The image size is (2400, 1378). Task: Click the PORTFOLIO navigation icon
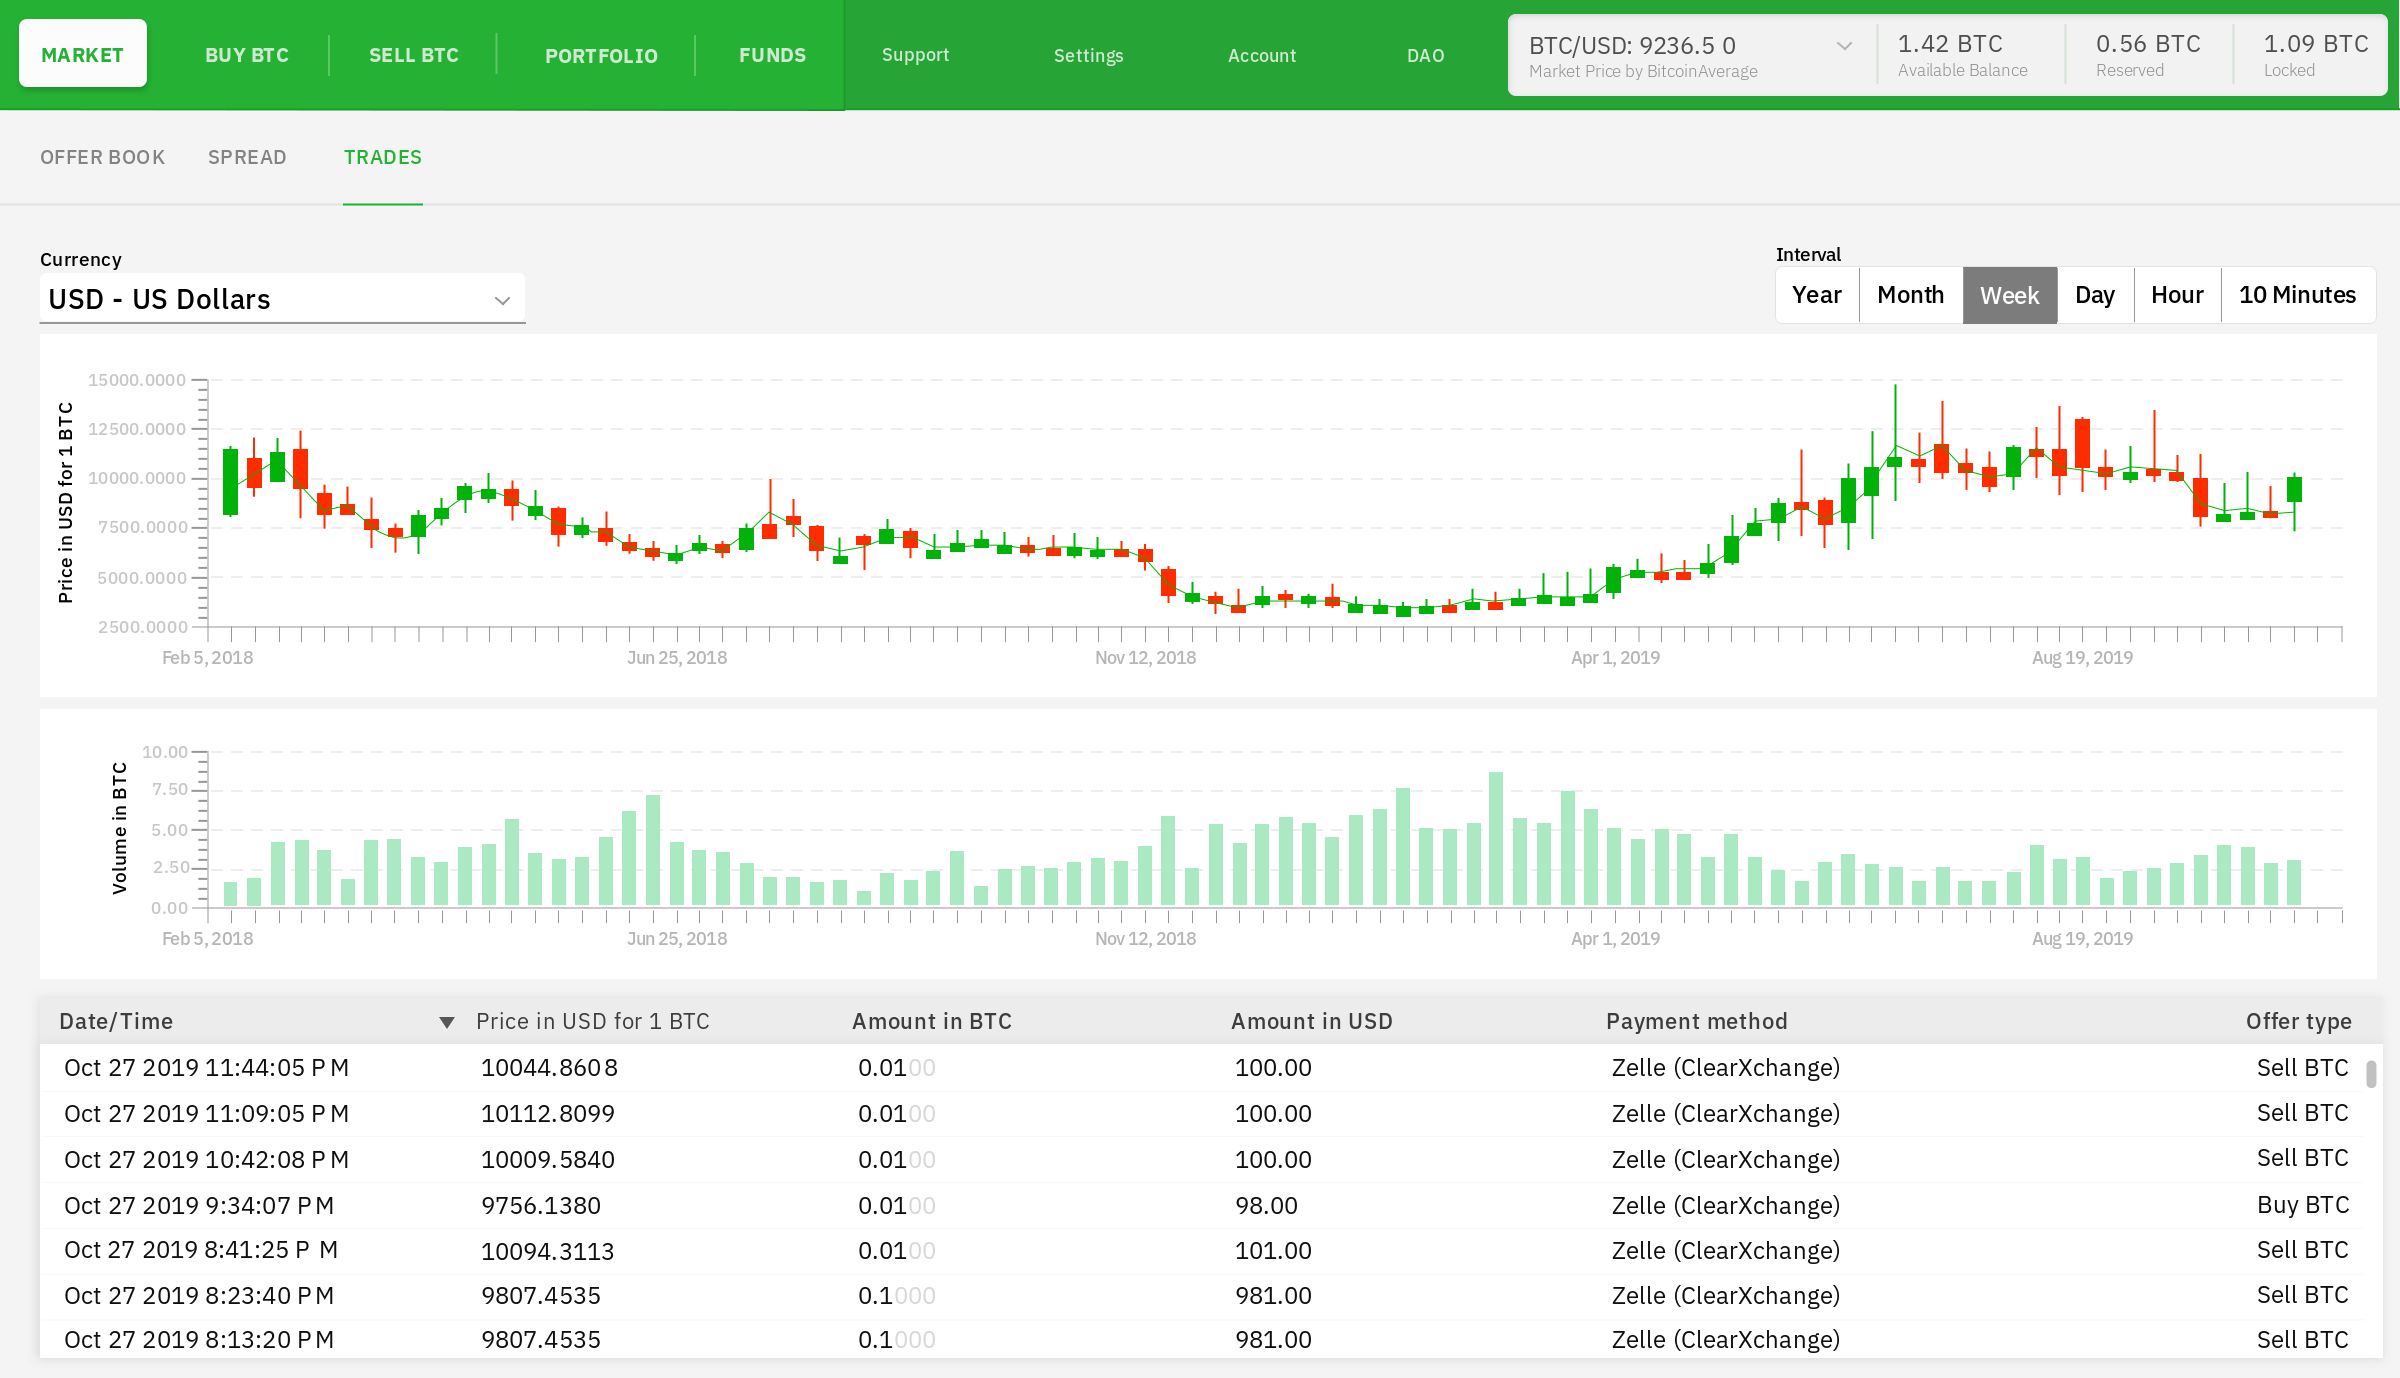pos(602,54)
